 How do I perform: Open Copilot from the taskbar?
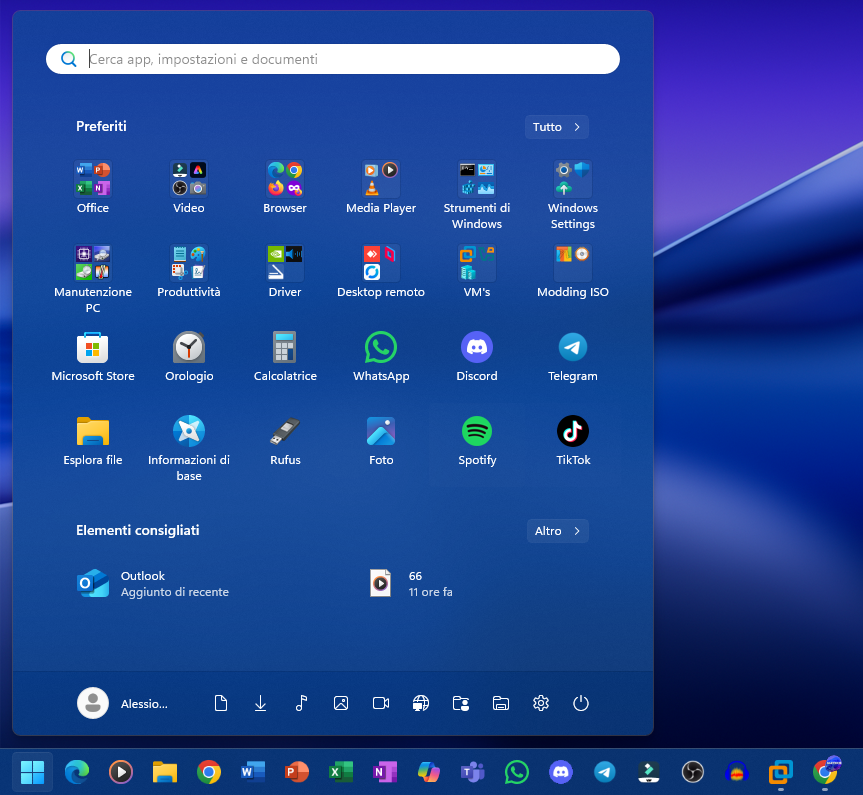tap(429, 772)
